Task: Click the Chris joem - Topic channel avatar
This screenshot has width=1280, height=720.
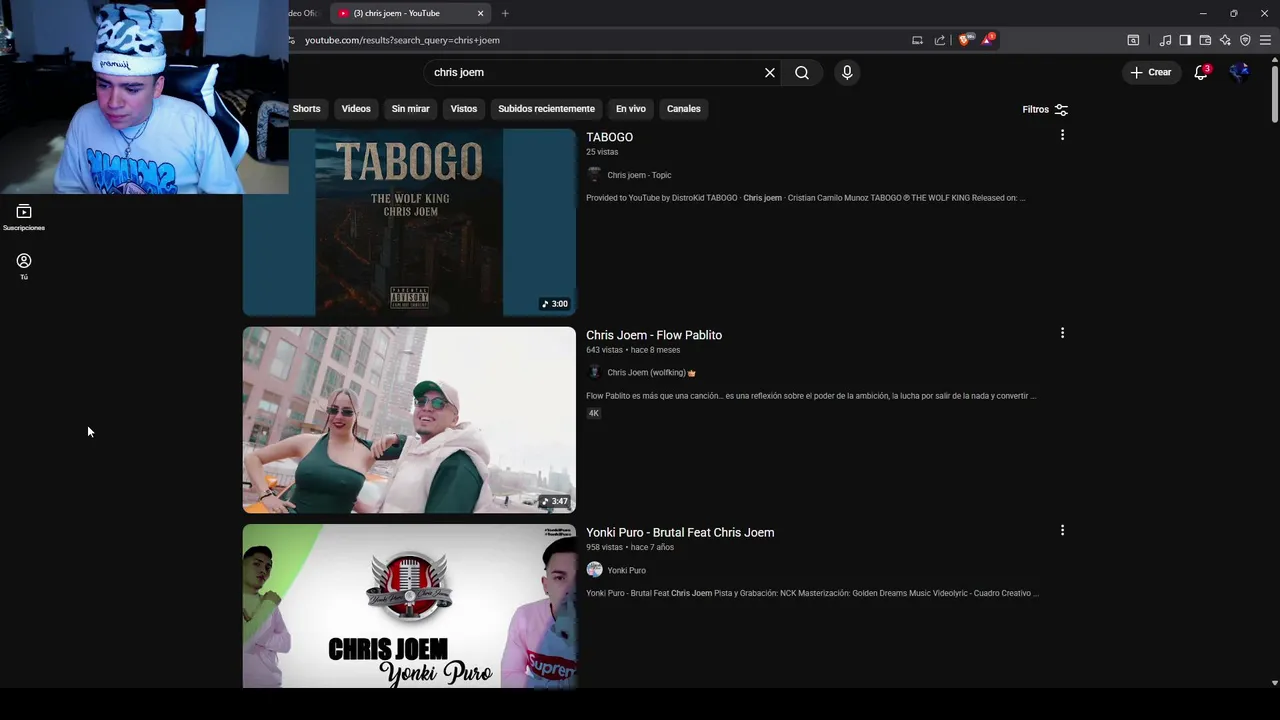Action: click(x=594, y=175)
